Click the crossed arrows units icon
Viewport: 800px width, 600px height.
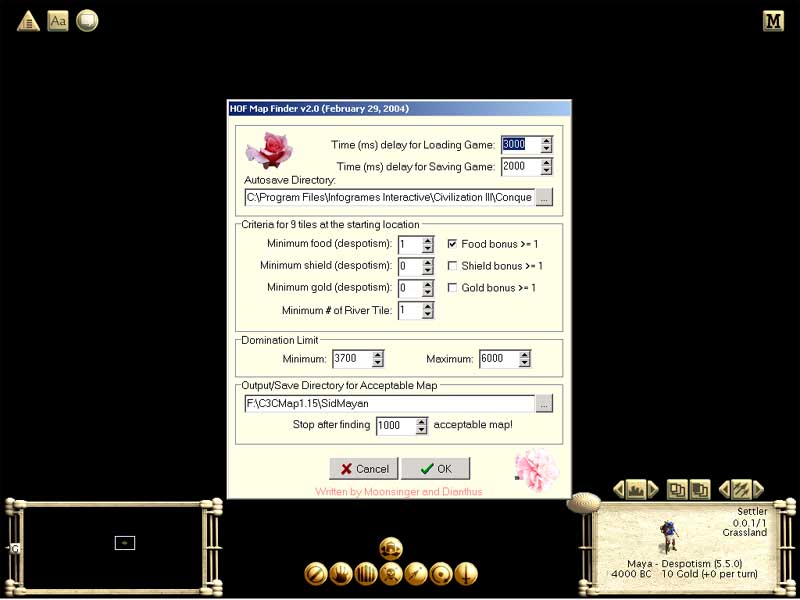(x=742, y=490)
